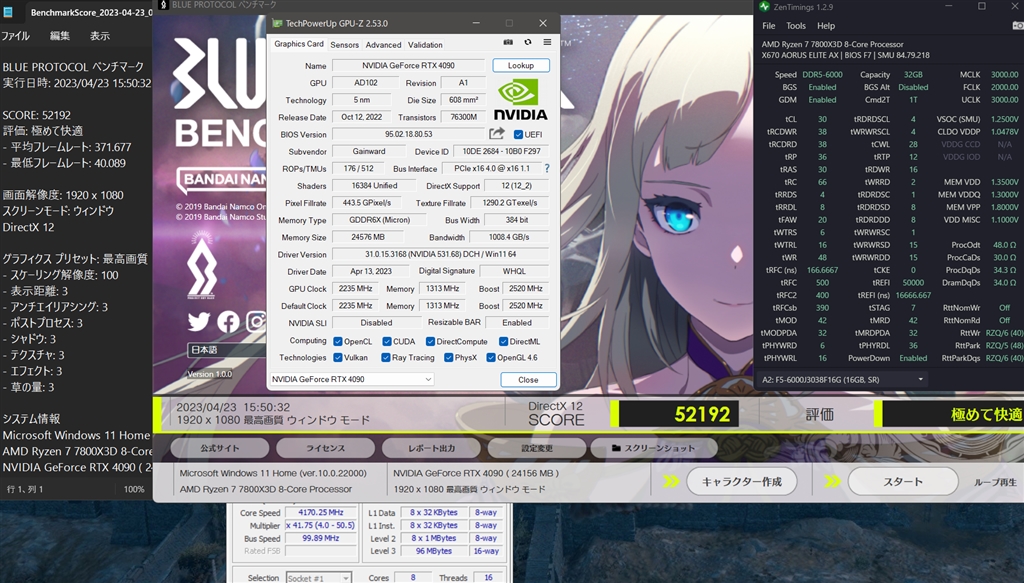This screenshot has height=583, width=1024.
Task: Click the Notepad zoom 100% status entry
Action: tap(134, 489)
